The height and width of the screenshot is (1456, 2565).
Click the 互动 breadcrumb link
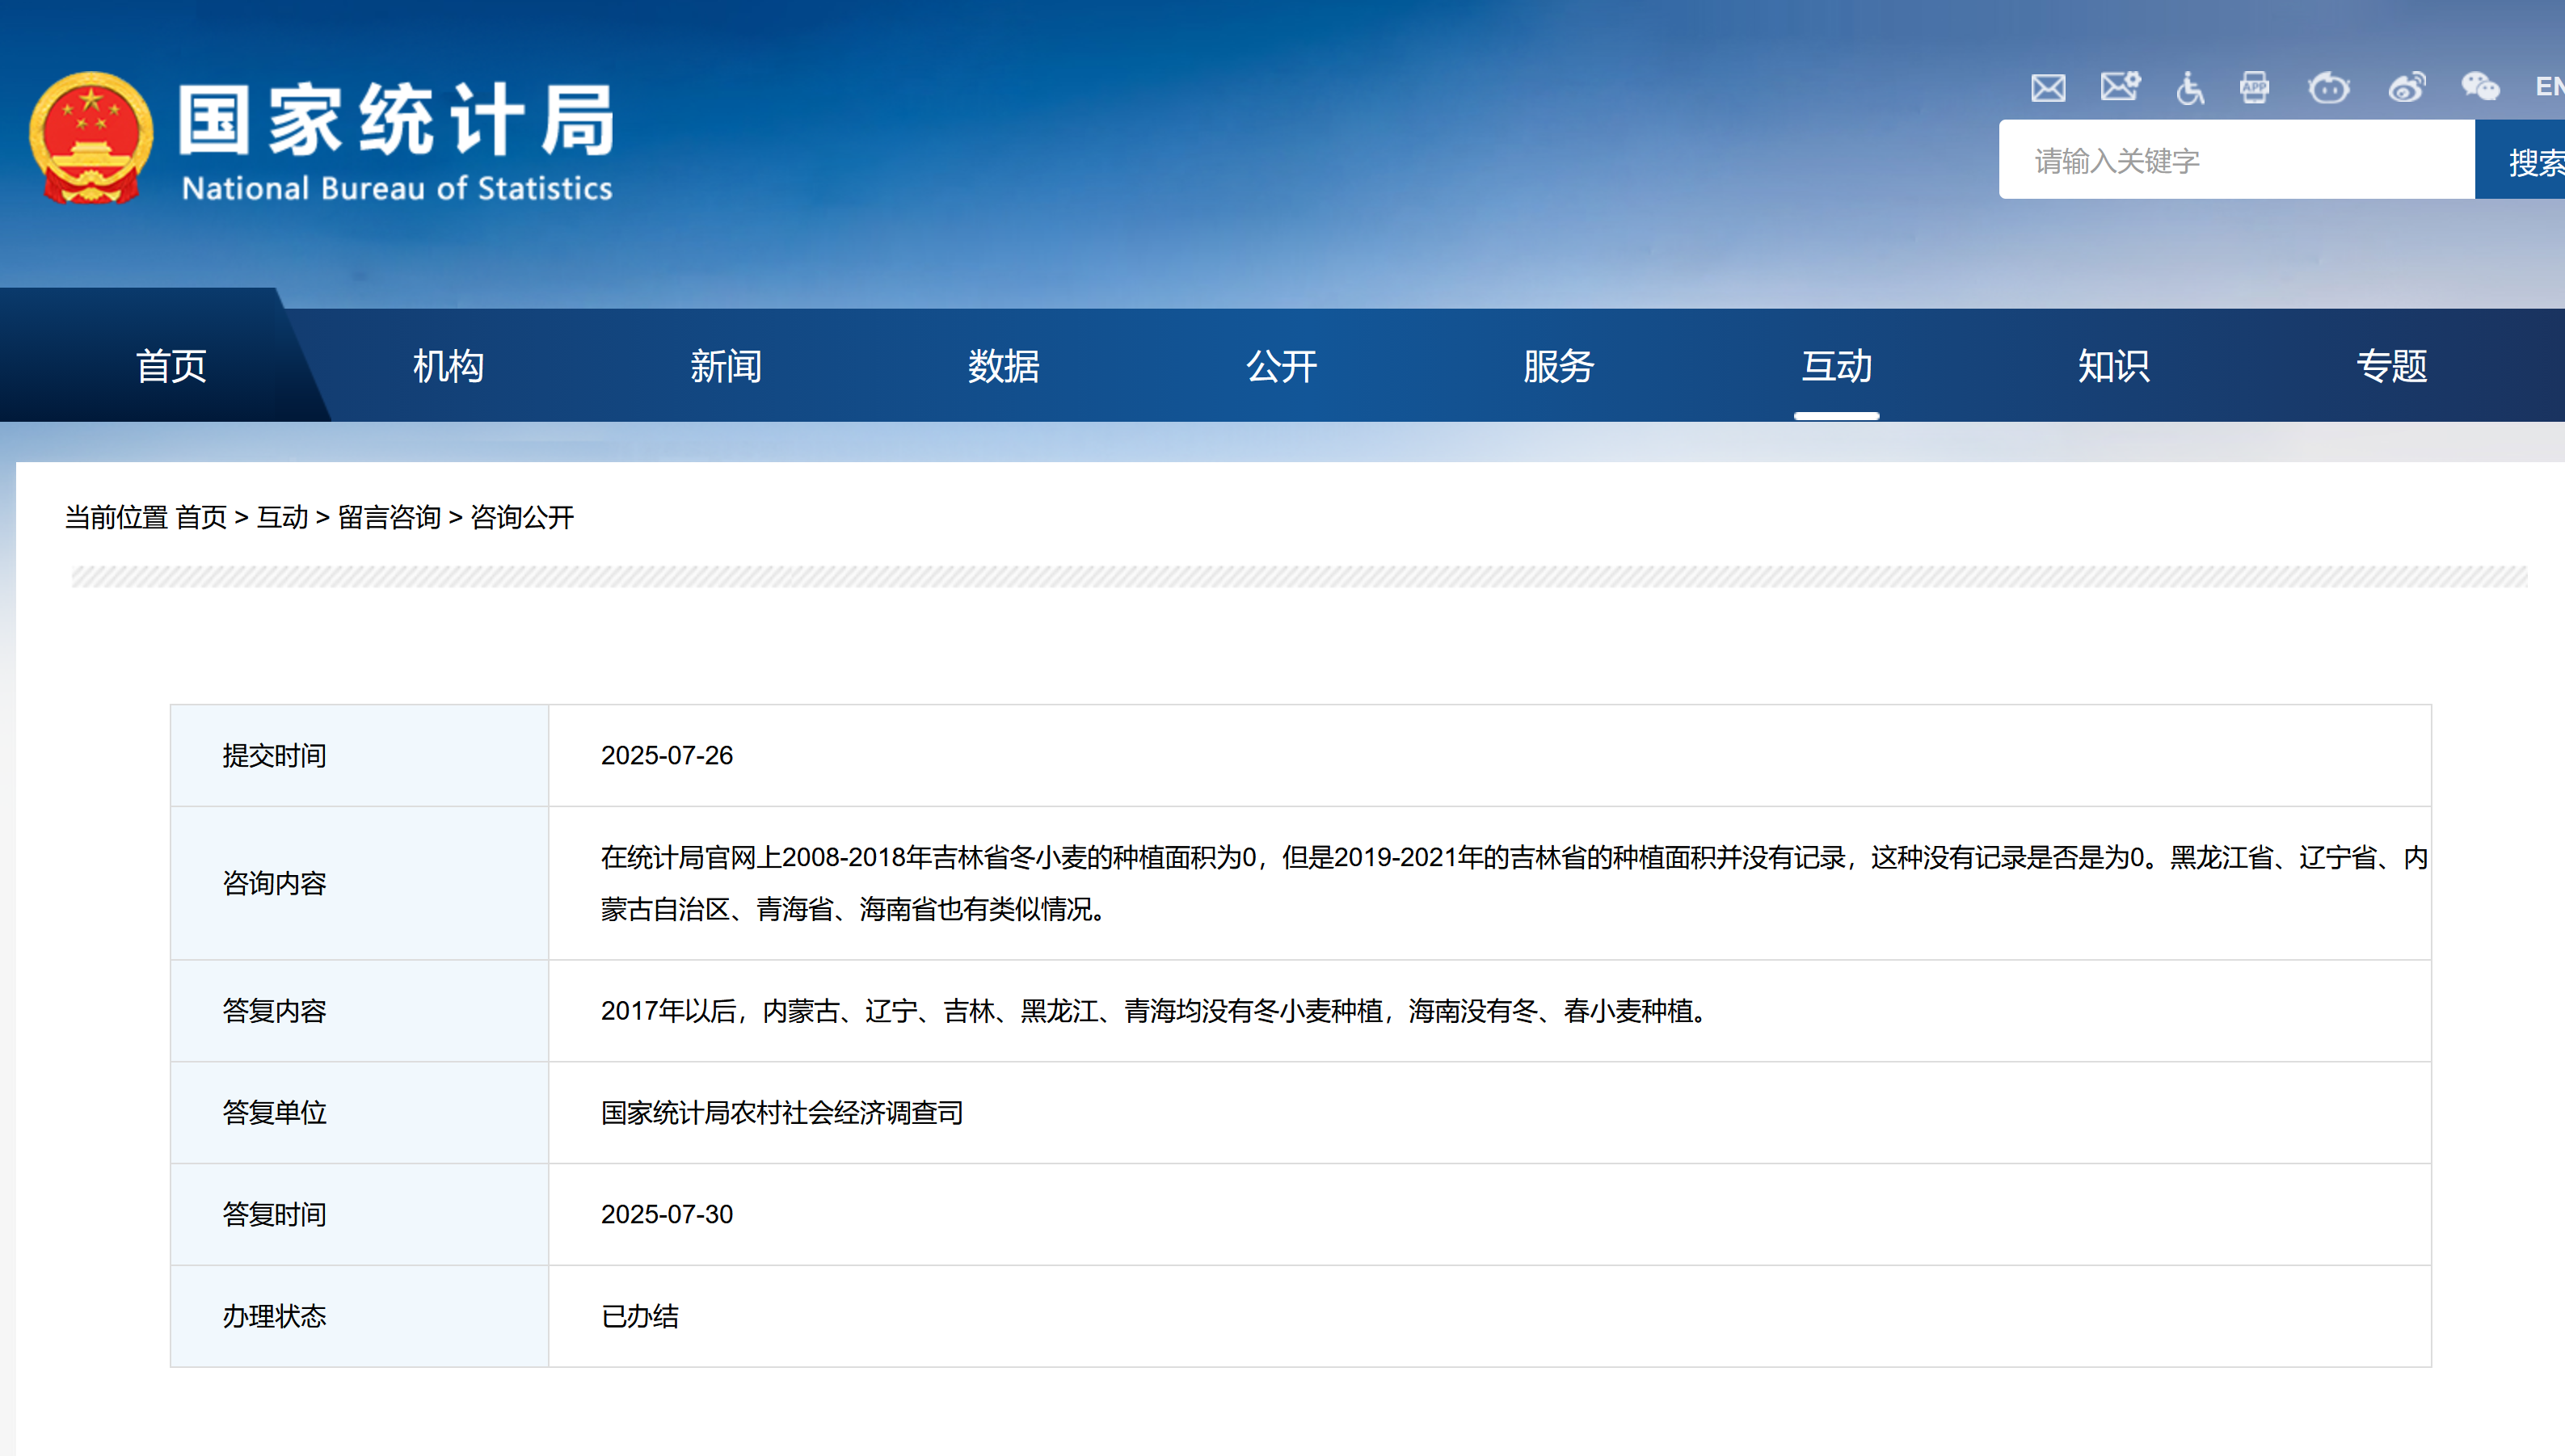coord(282,517)
